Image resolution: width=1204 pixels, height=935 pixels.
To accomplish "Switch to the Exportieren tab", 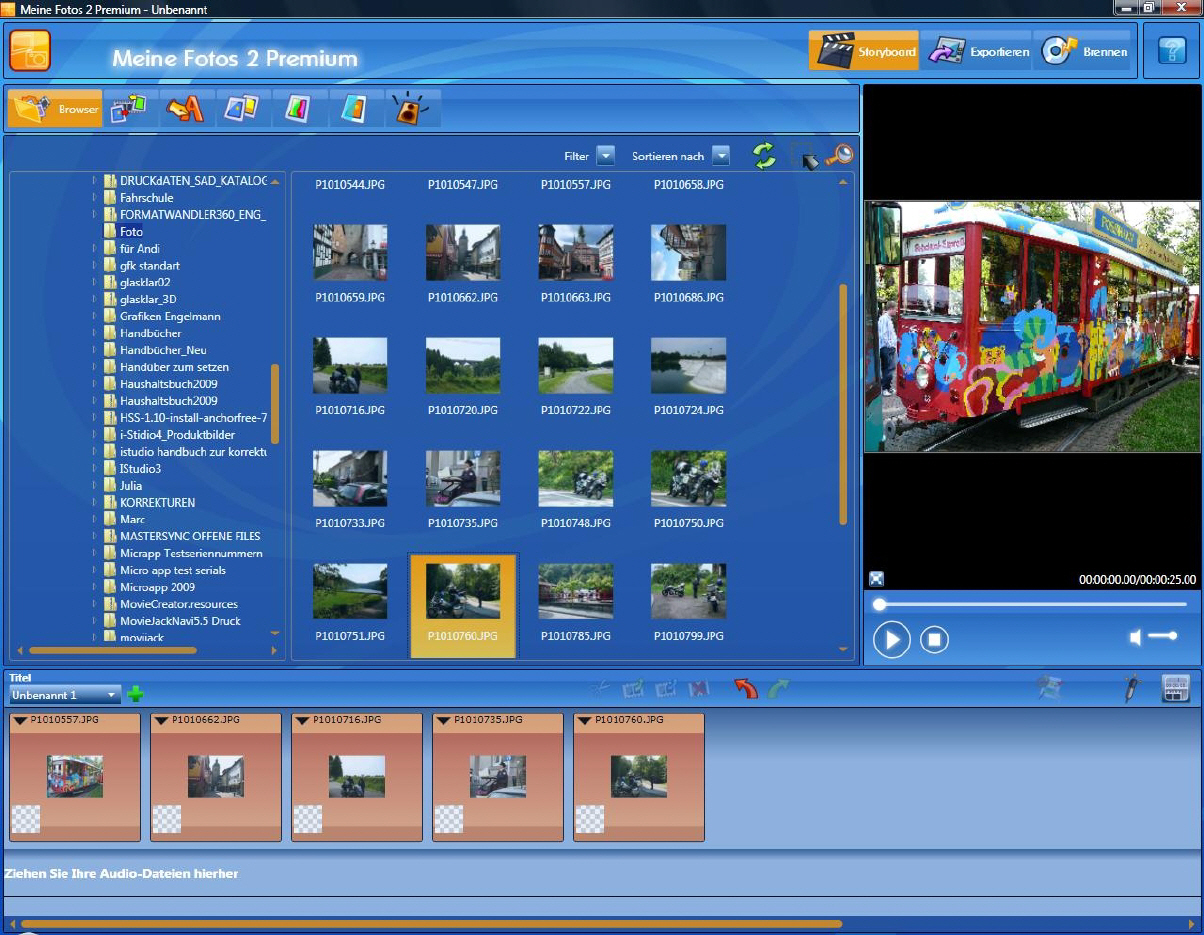I will (x=975, y=52).
